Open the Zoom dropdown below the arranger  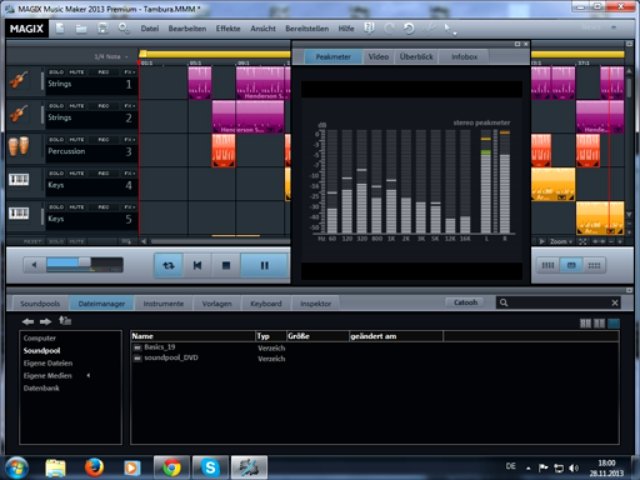pos(562,241)
